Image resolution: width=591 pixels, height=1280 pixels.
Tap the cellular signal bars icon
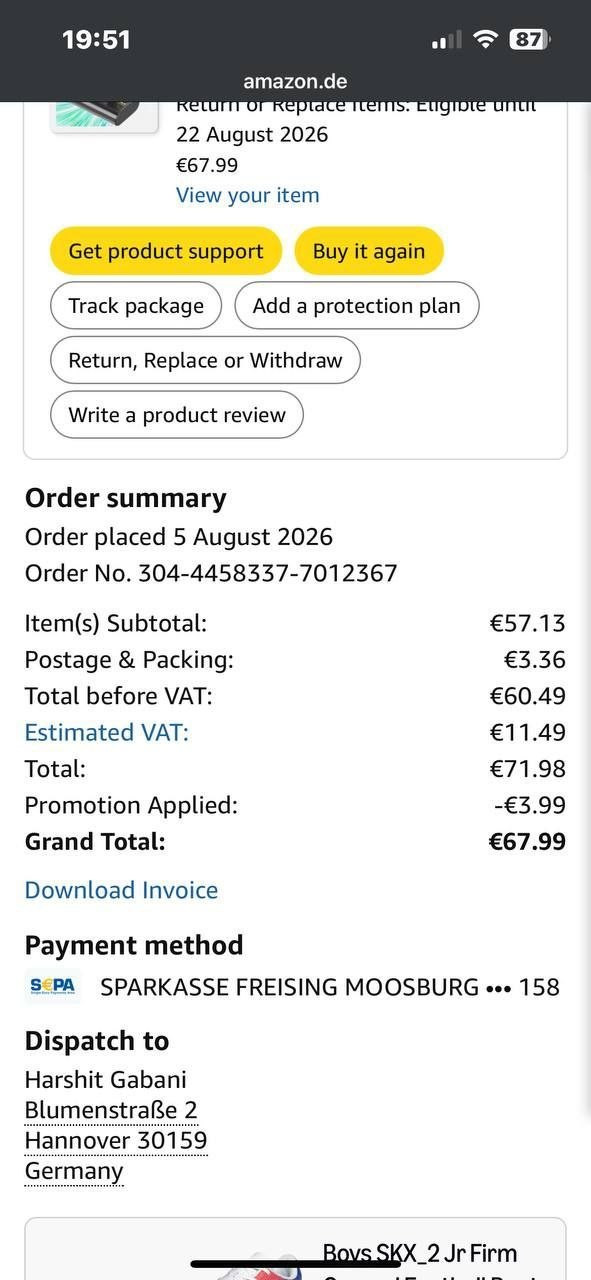446,40
